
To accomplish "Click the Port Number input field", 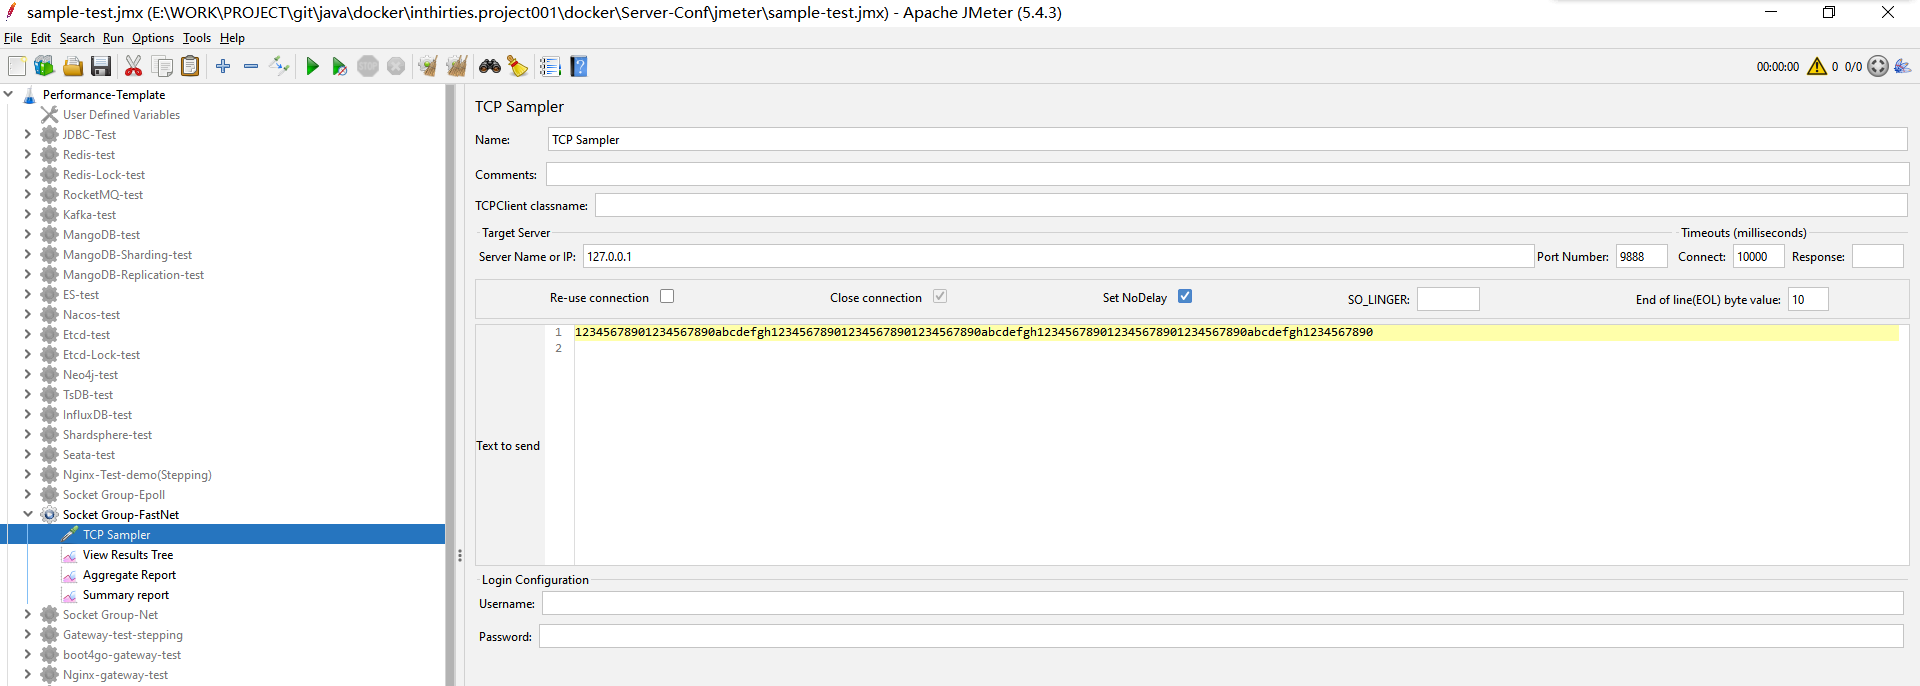I will pos(1641,257).
